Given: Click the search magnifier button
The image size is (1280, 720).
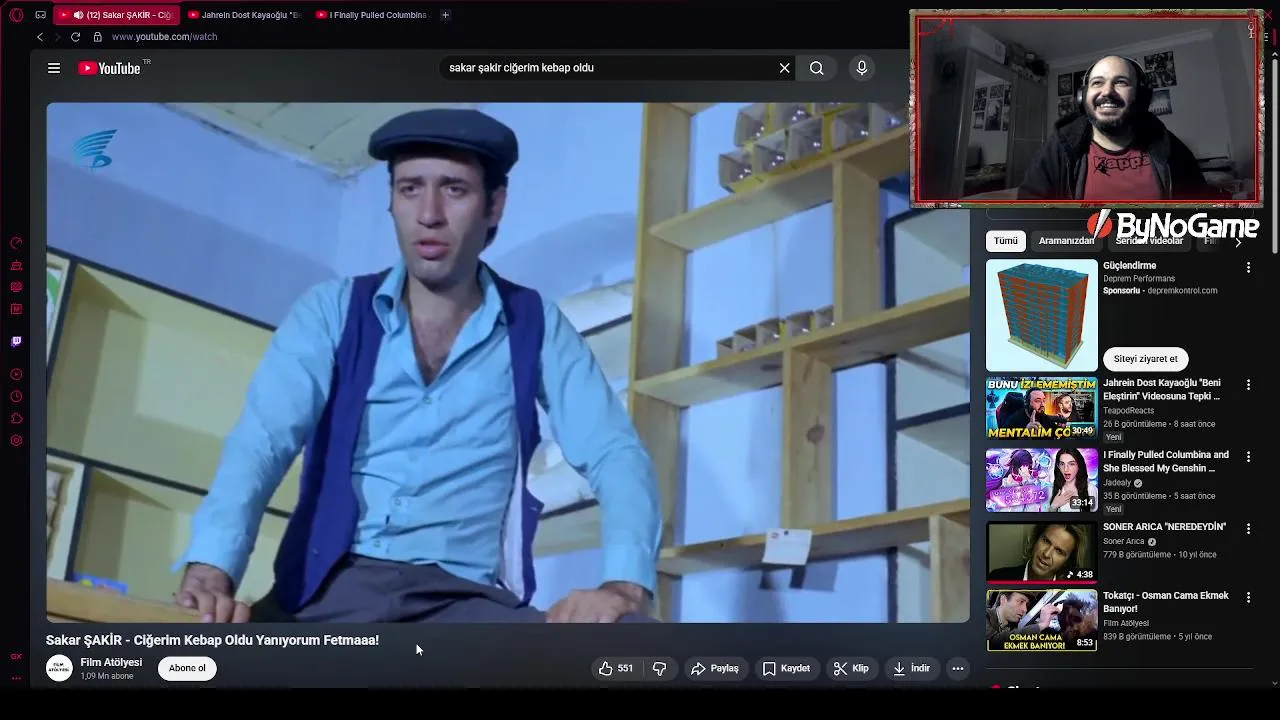Looking at the screenshot, I should tap(817, 68).
